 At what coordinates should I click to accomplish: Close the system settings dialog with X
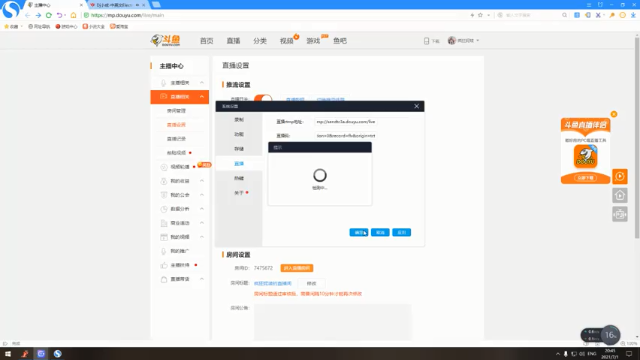coord(416,106)
